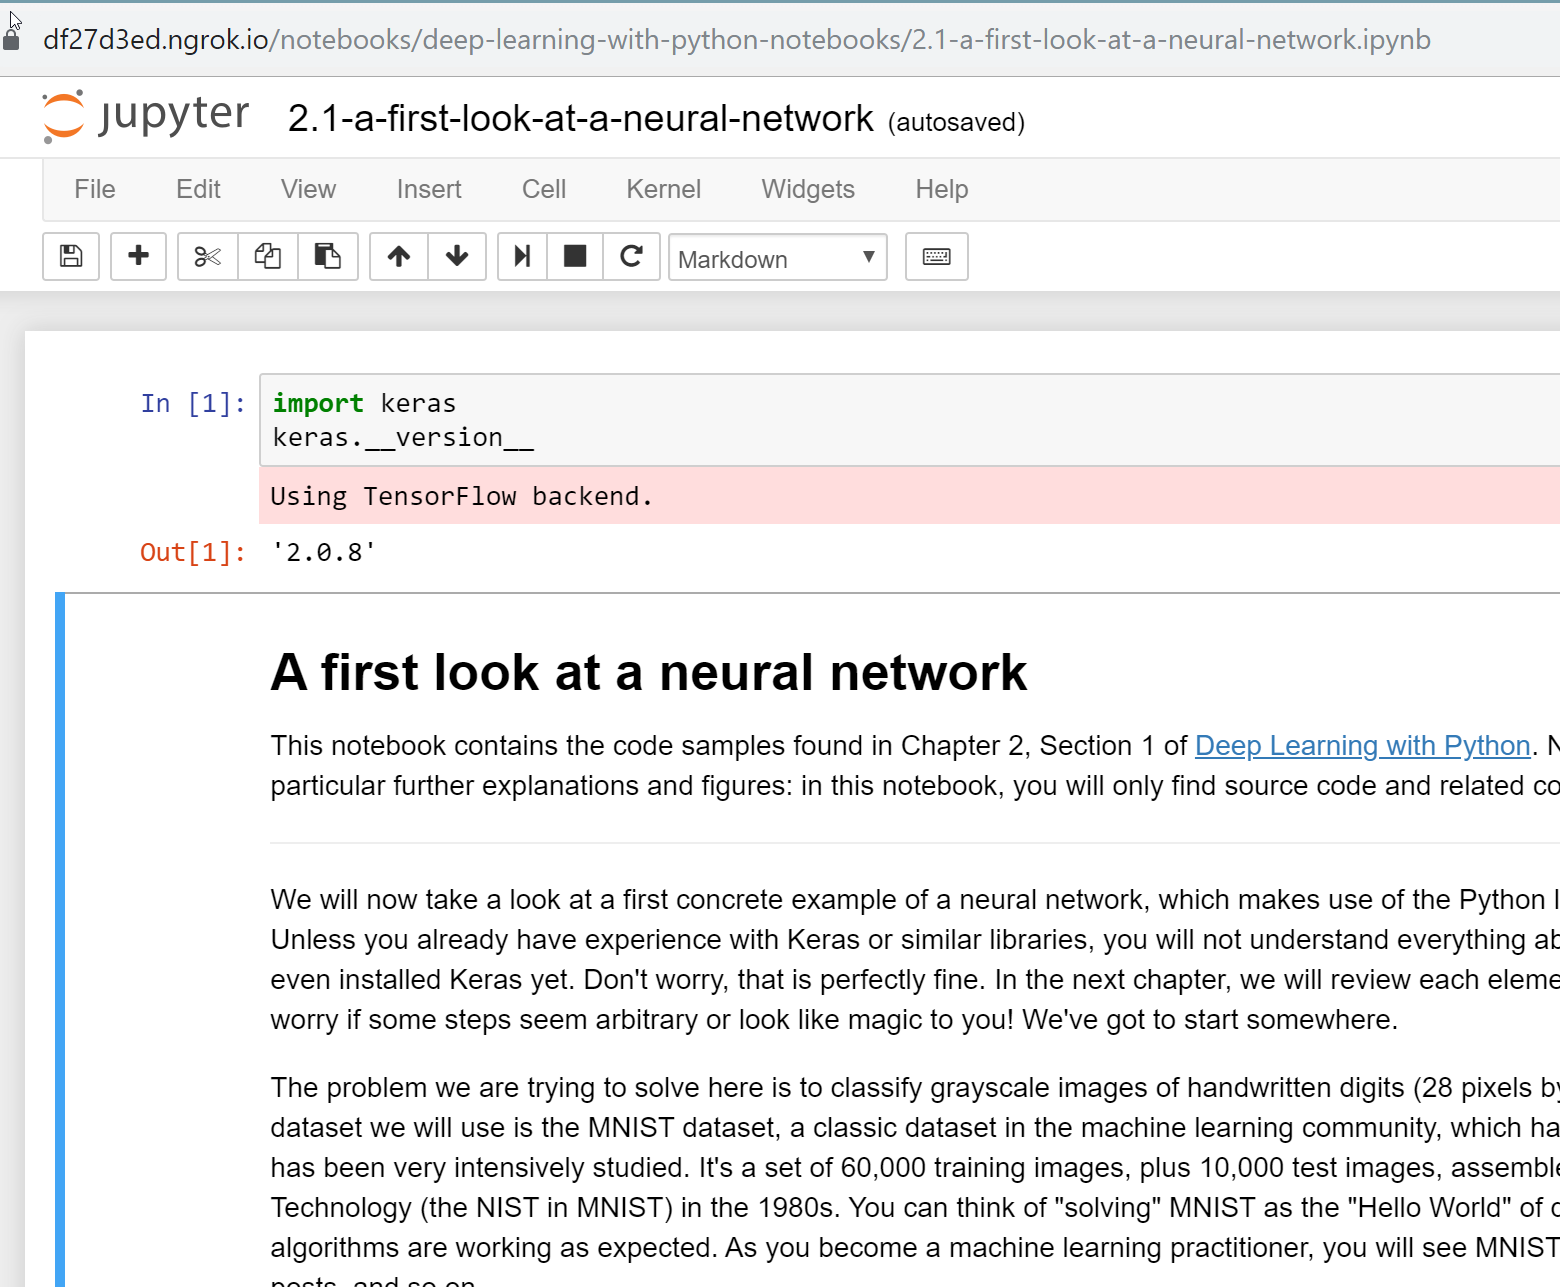1560x1287 pixels.
Task: Click the '2.0.8' output value
Action: tap(323, 552)
